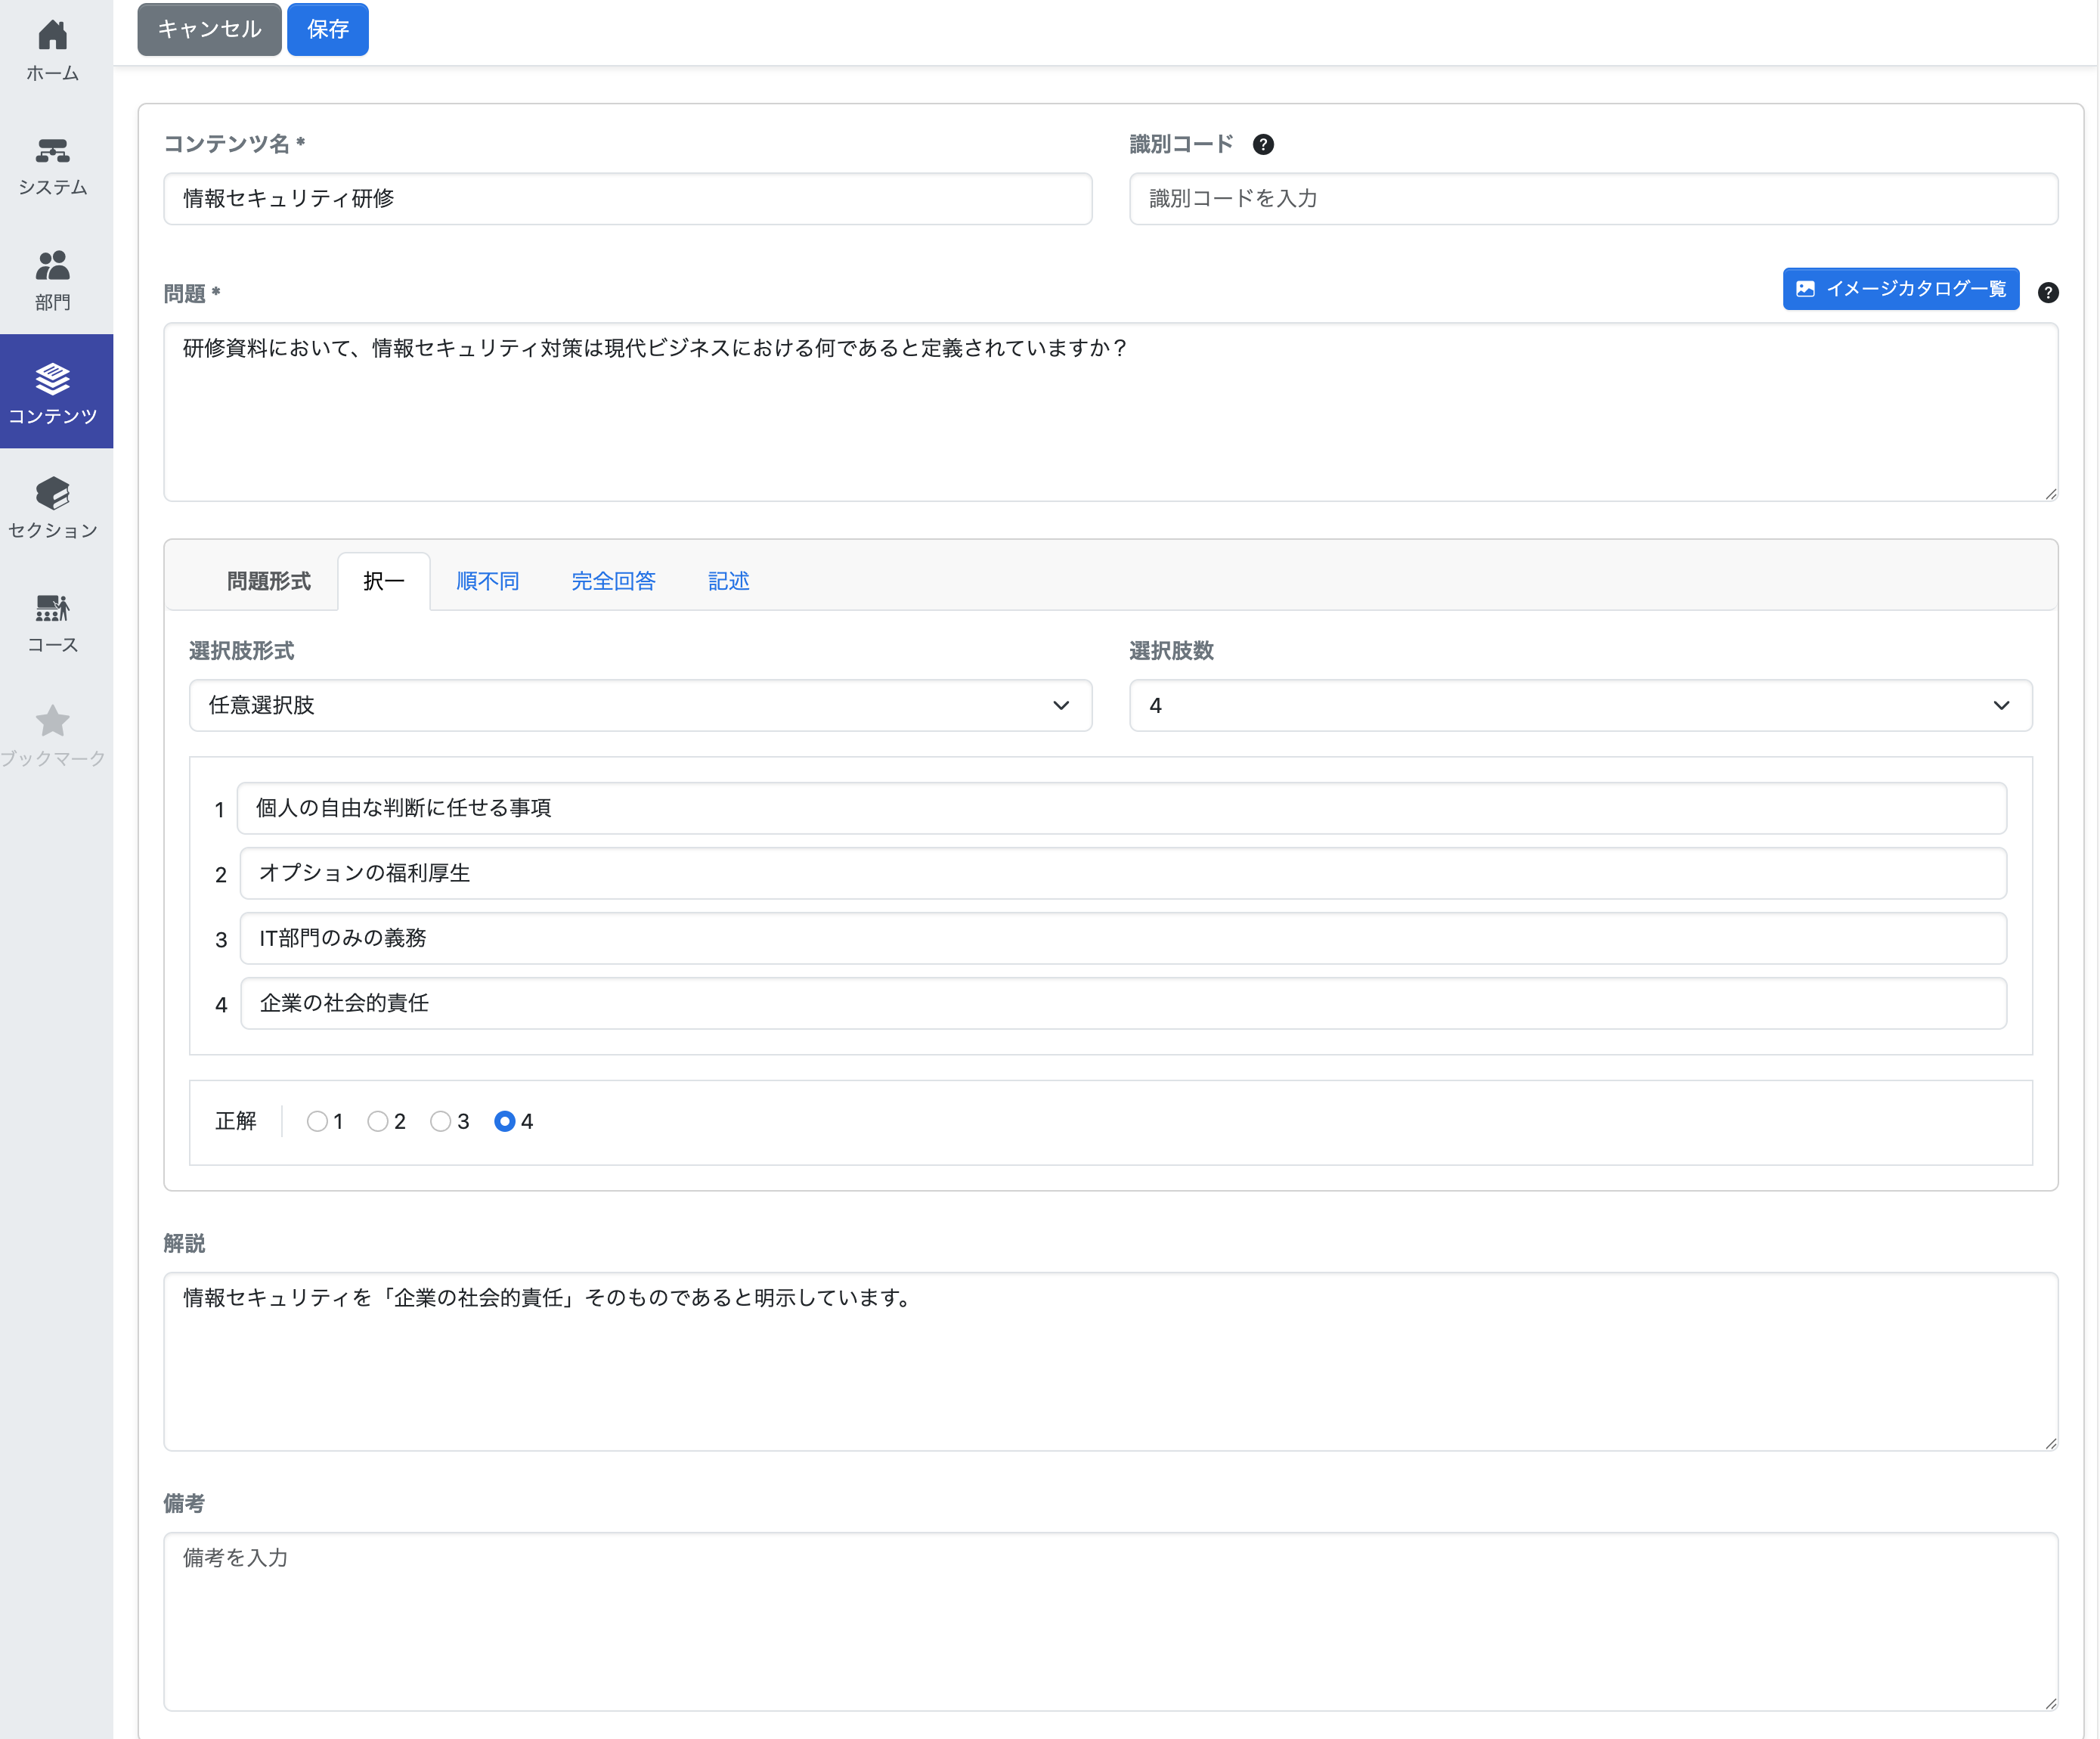Select correct answer radio 2
Image resolution: width=2100 pixels, height=1739 pixels.
click(378, 1121)
